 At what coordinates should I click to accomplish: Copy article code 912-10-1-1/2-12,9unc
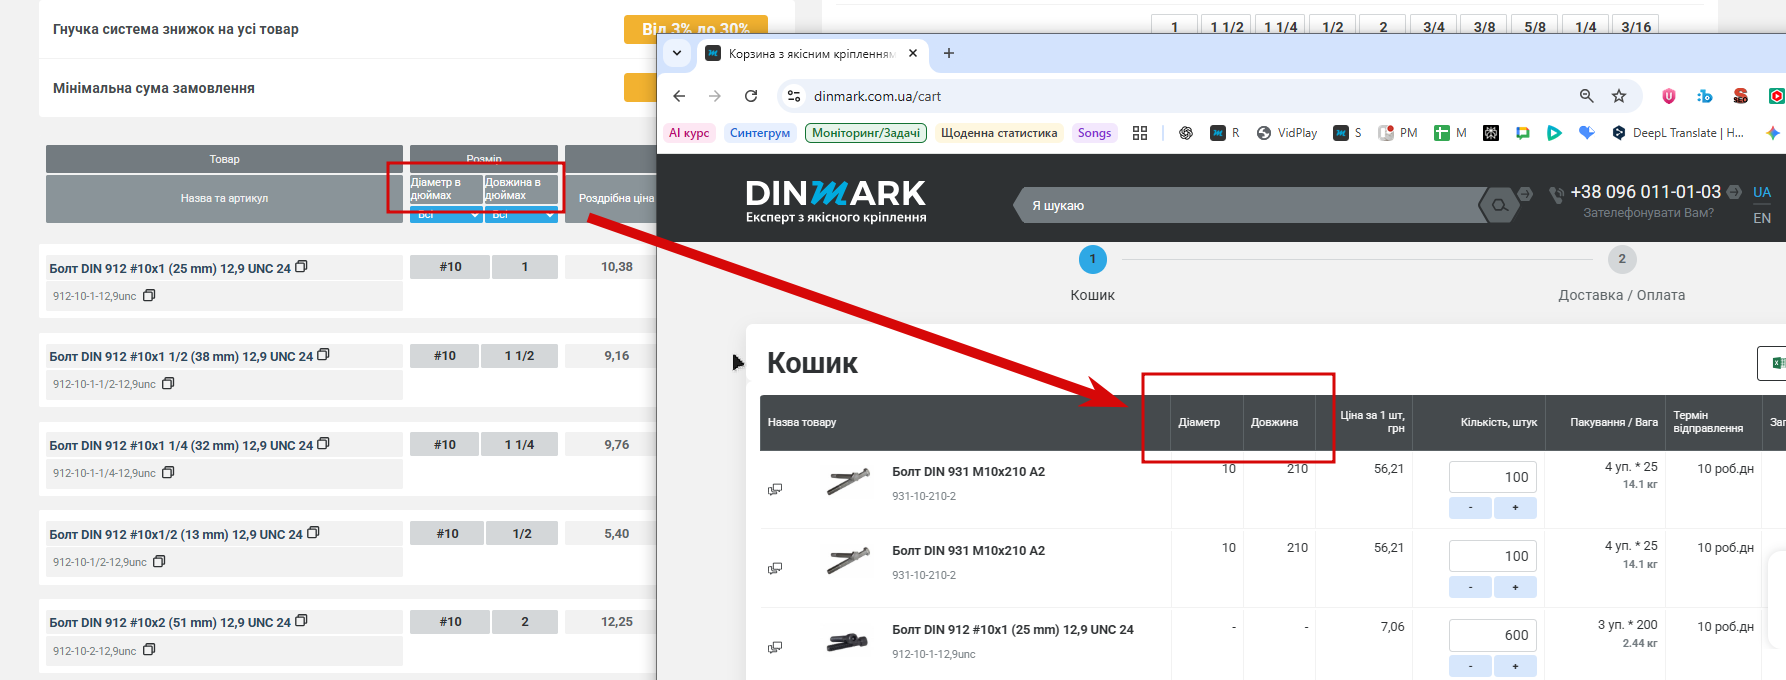(168, 384)
